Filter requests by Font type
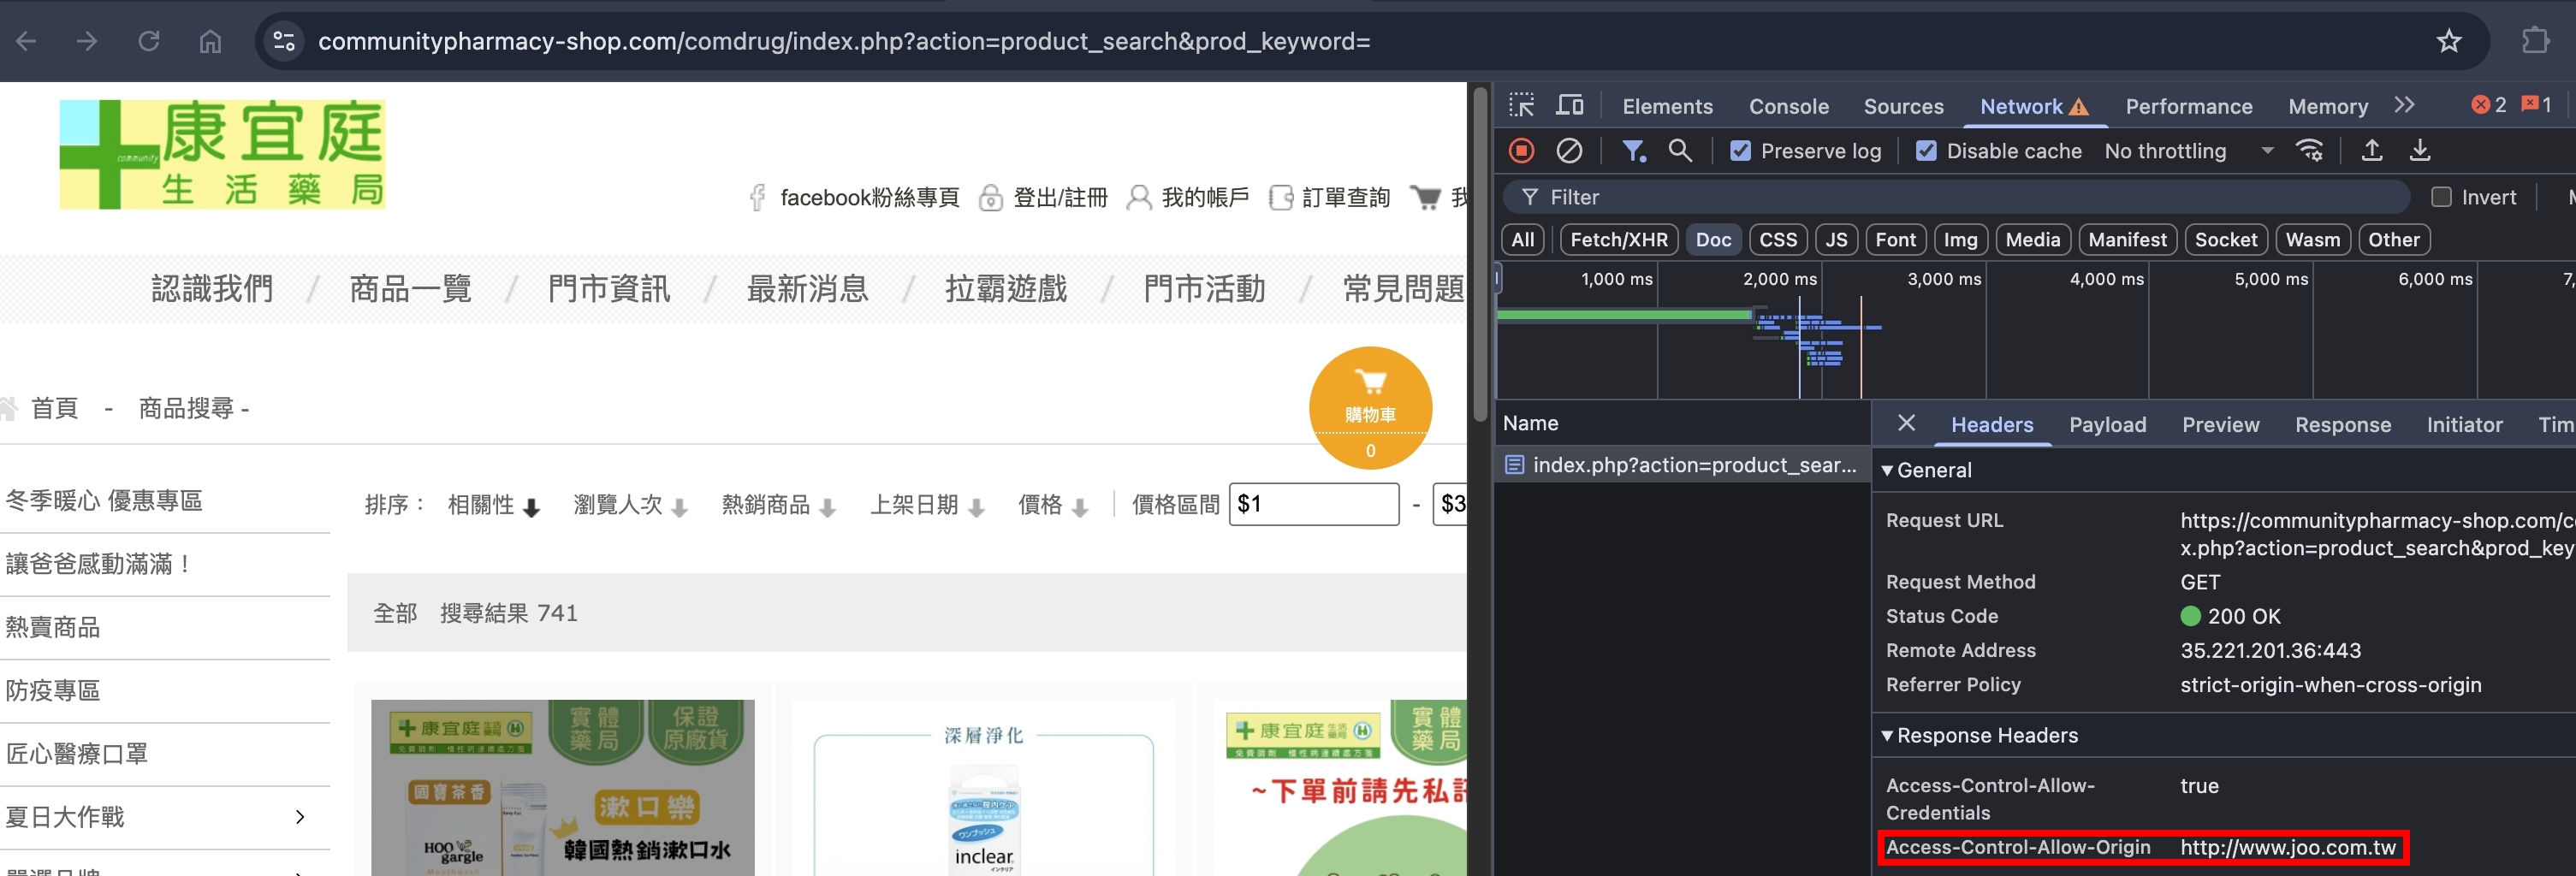Image resolution: width=2576 pixels, height=876 pixels. pyautogui.click(x=1895, y=240)
